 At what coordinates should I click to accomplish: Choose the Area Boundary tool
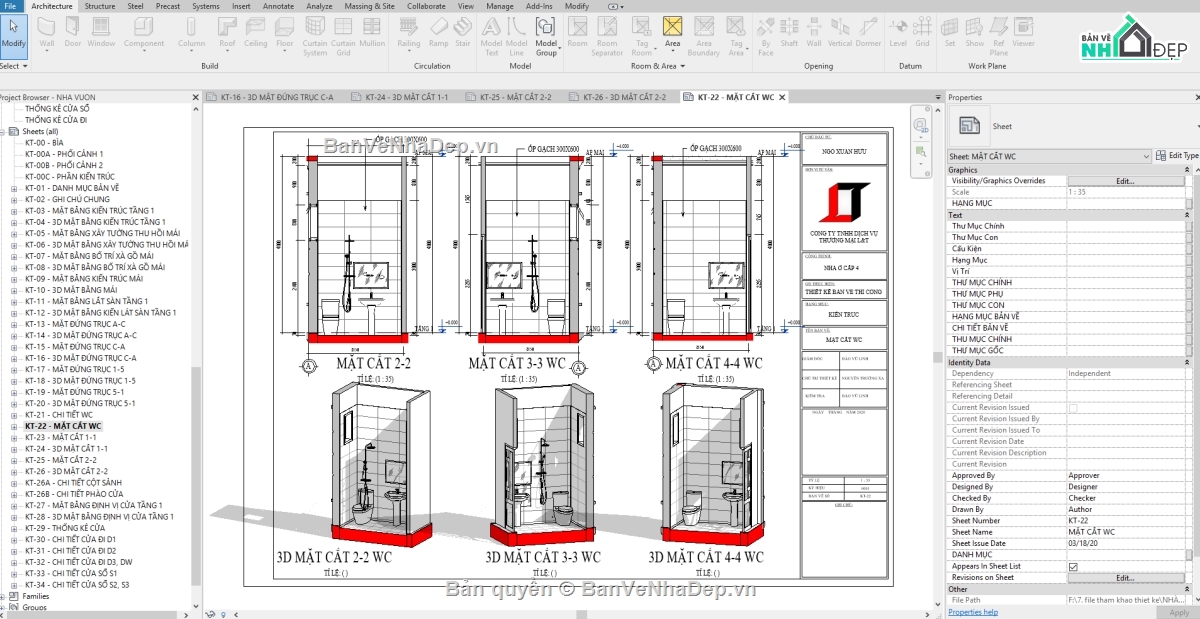click(x=703, y=37)
